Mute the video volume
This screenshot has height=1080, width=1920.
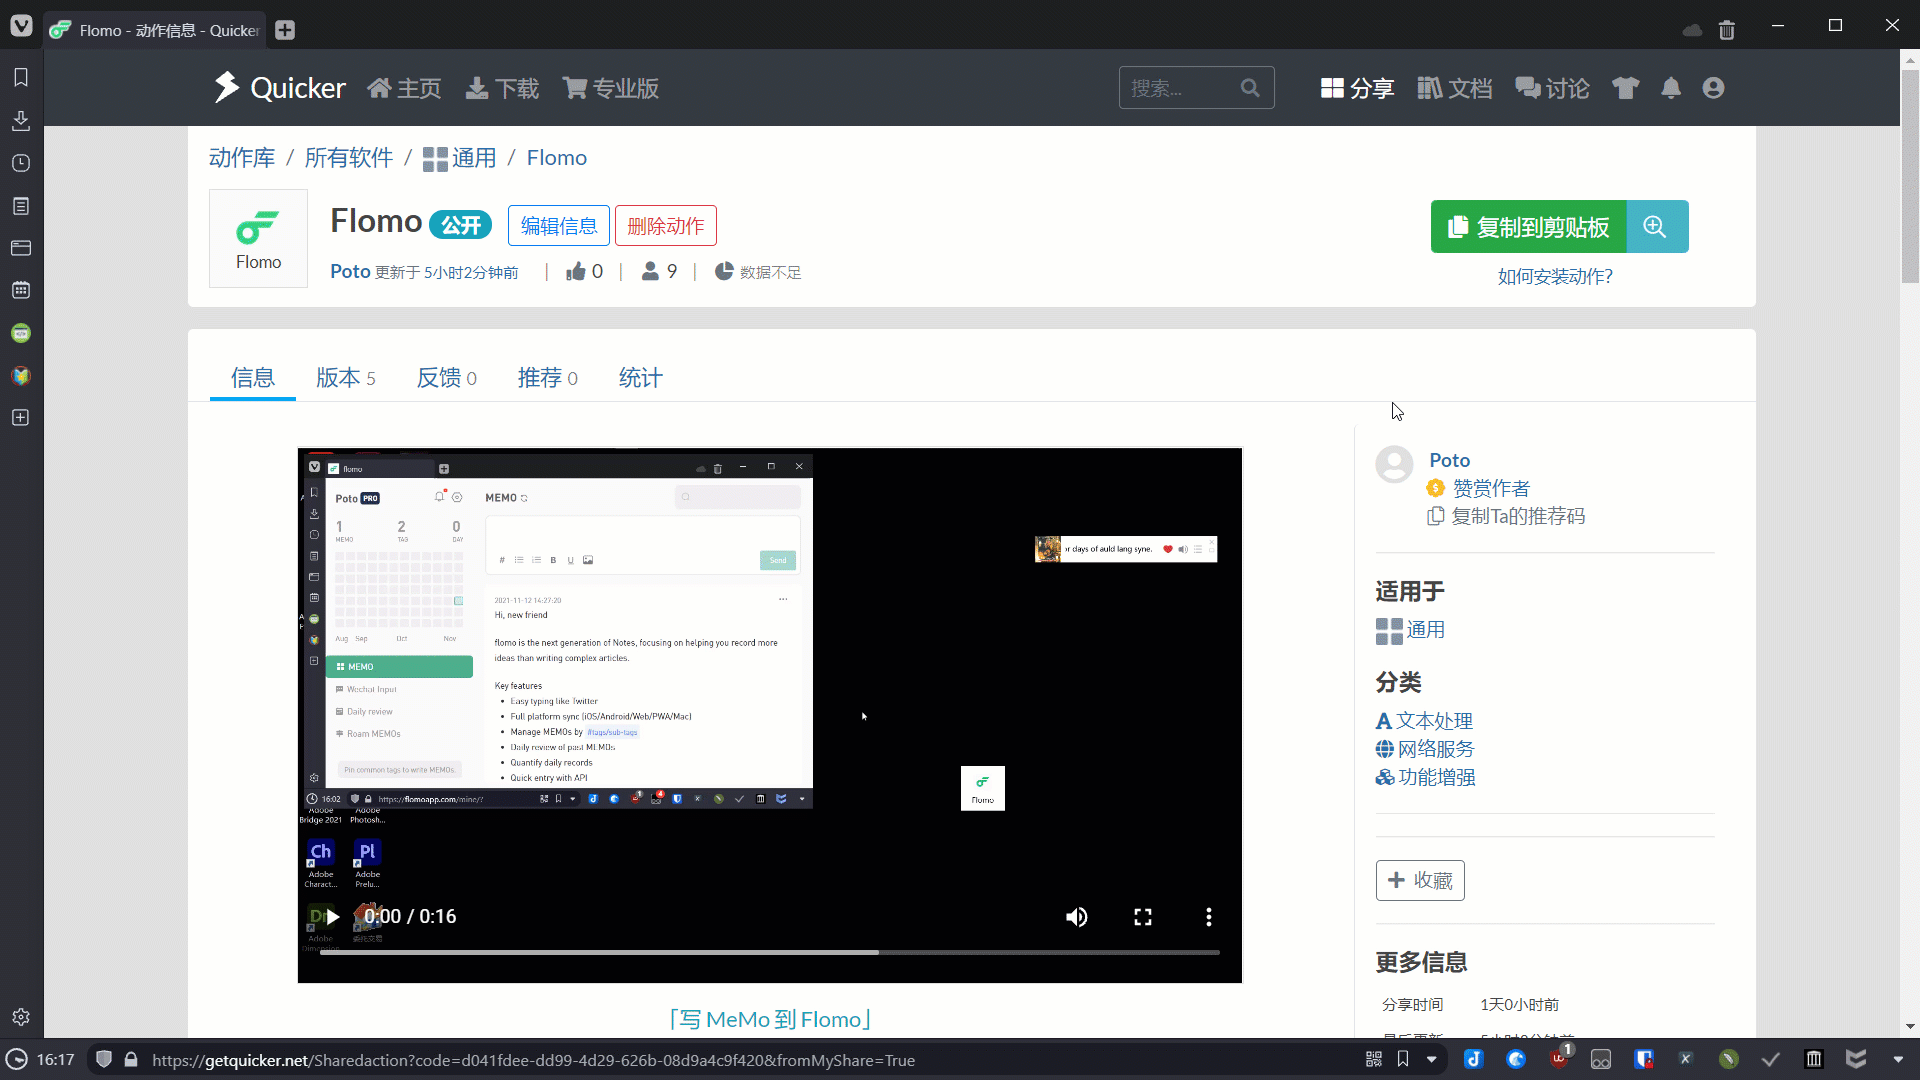1077,917
